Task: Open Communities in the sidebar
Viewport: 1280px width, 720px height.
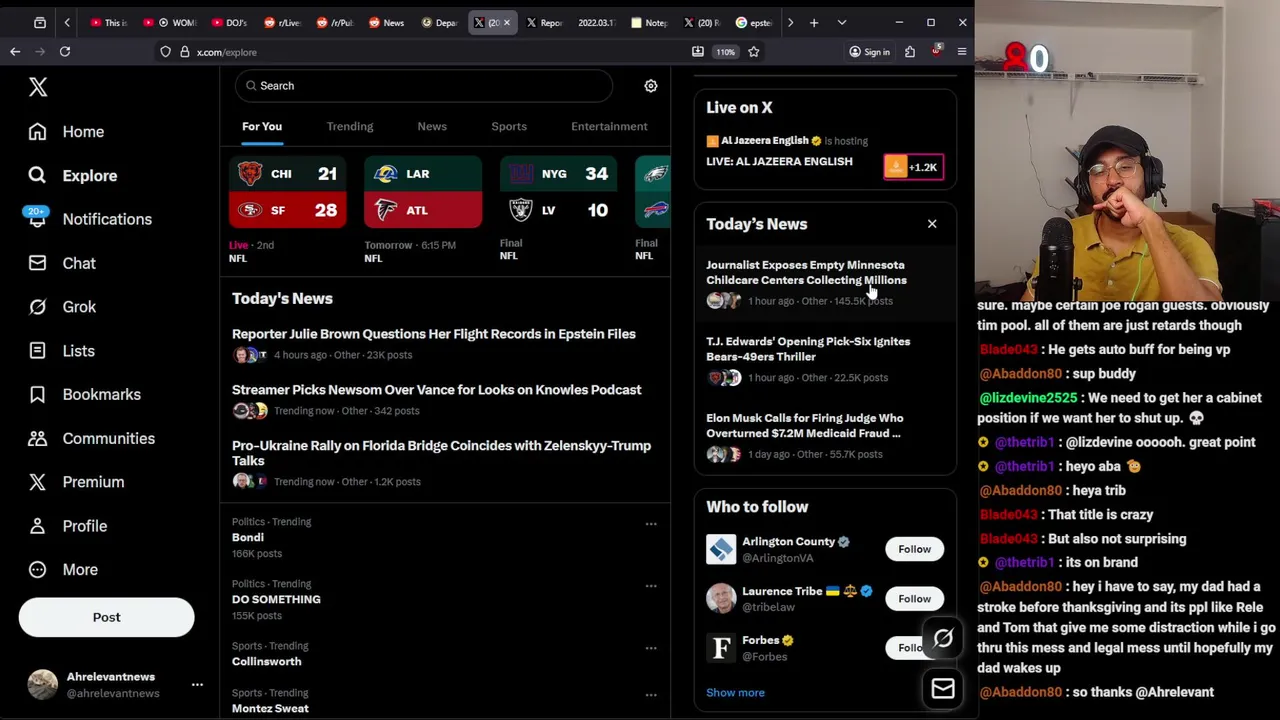Action: tap(91, 439)
